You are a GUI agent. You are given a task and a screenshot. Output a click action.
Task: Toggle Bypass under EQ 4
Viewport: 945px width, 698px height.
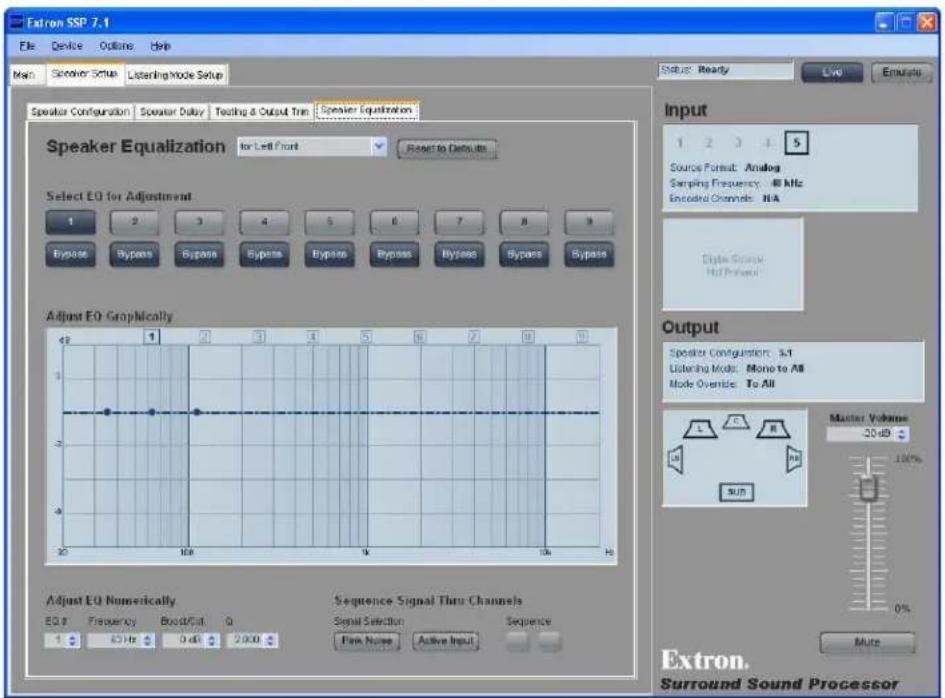coord(264,254)
